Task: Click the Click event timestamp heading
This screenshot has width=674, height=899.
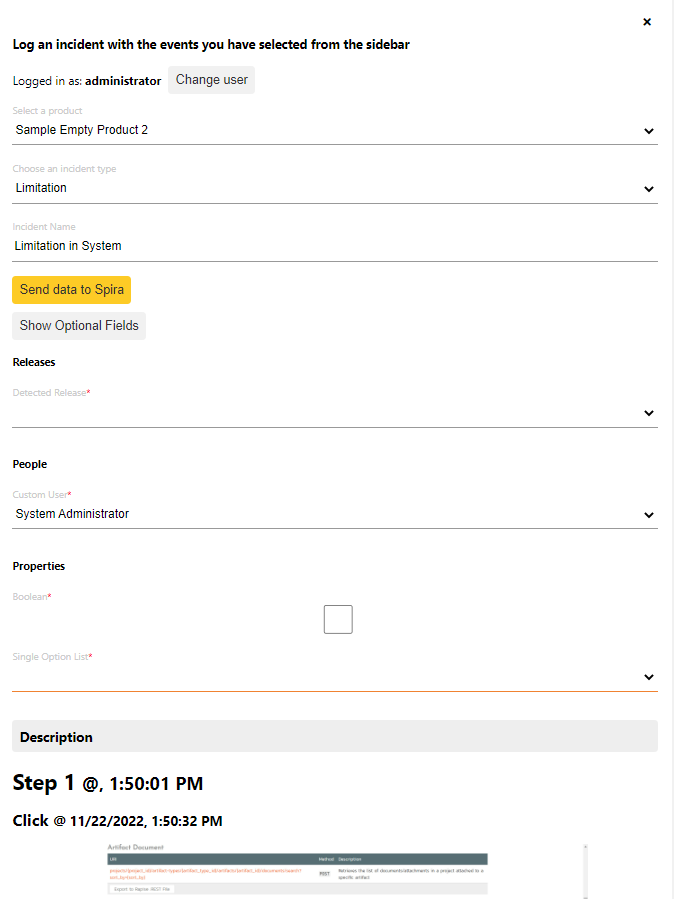Action: (x=117, y=821)
